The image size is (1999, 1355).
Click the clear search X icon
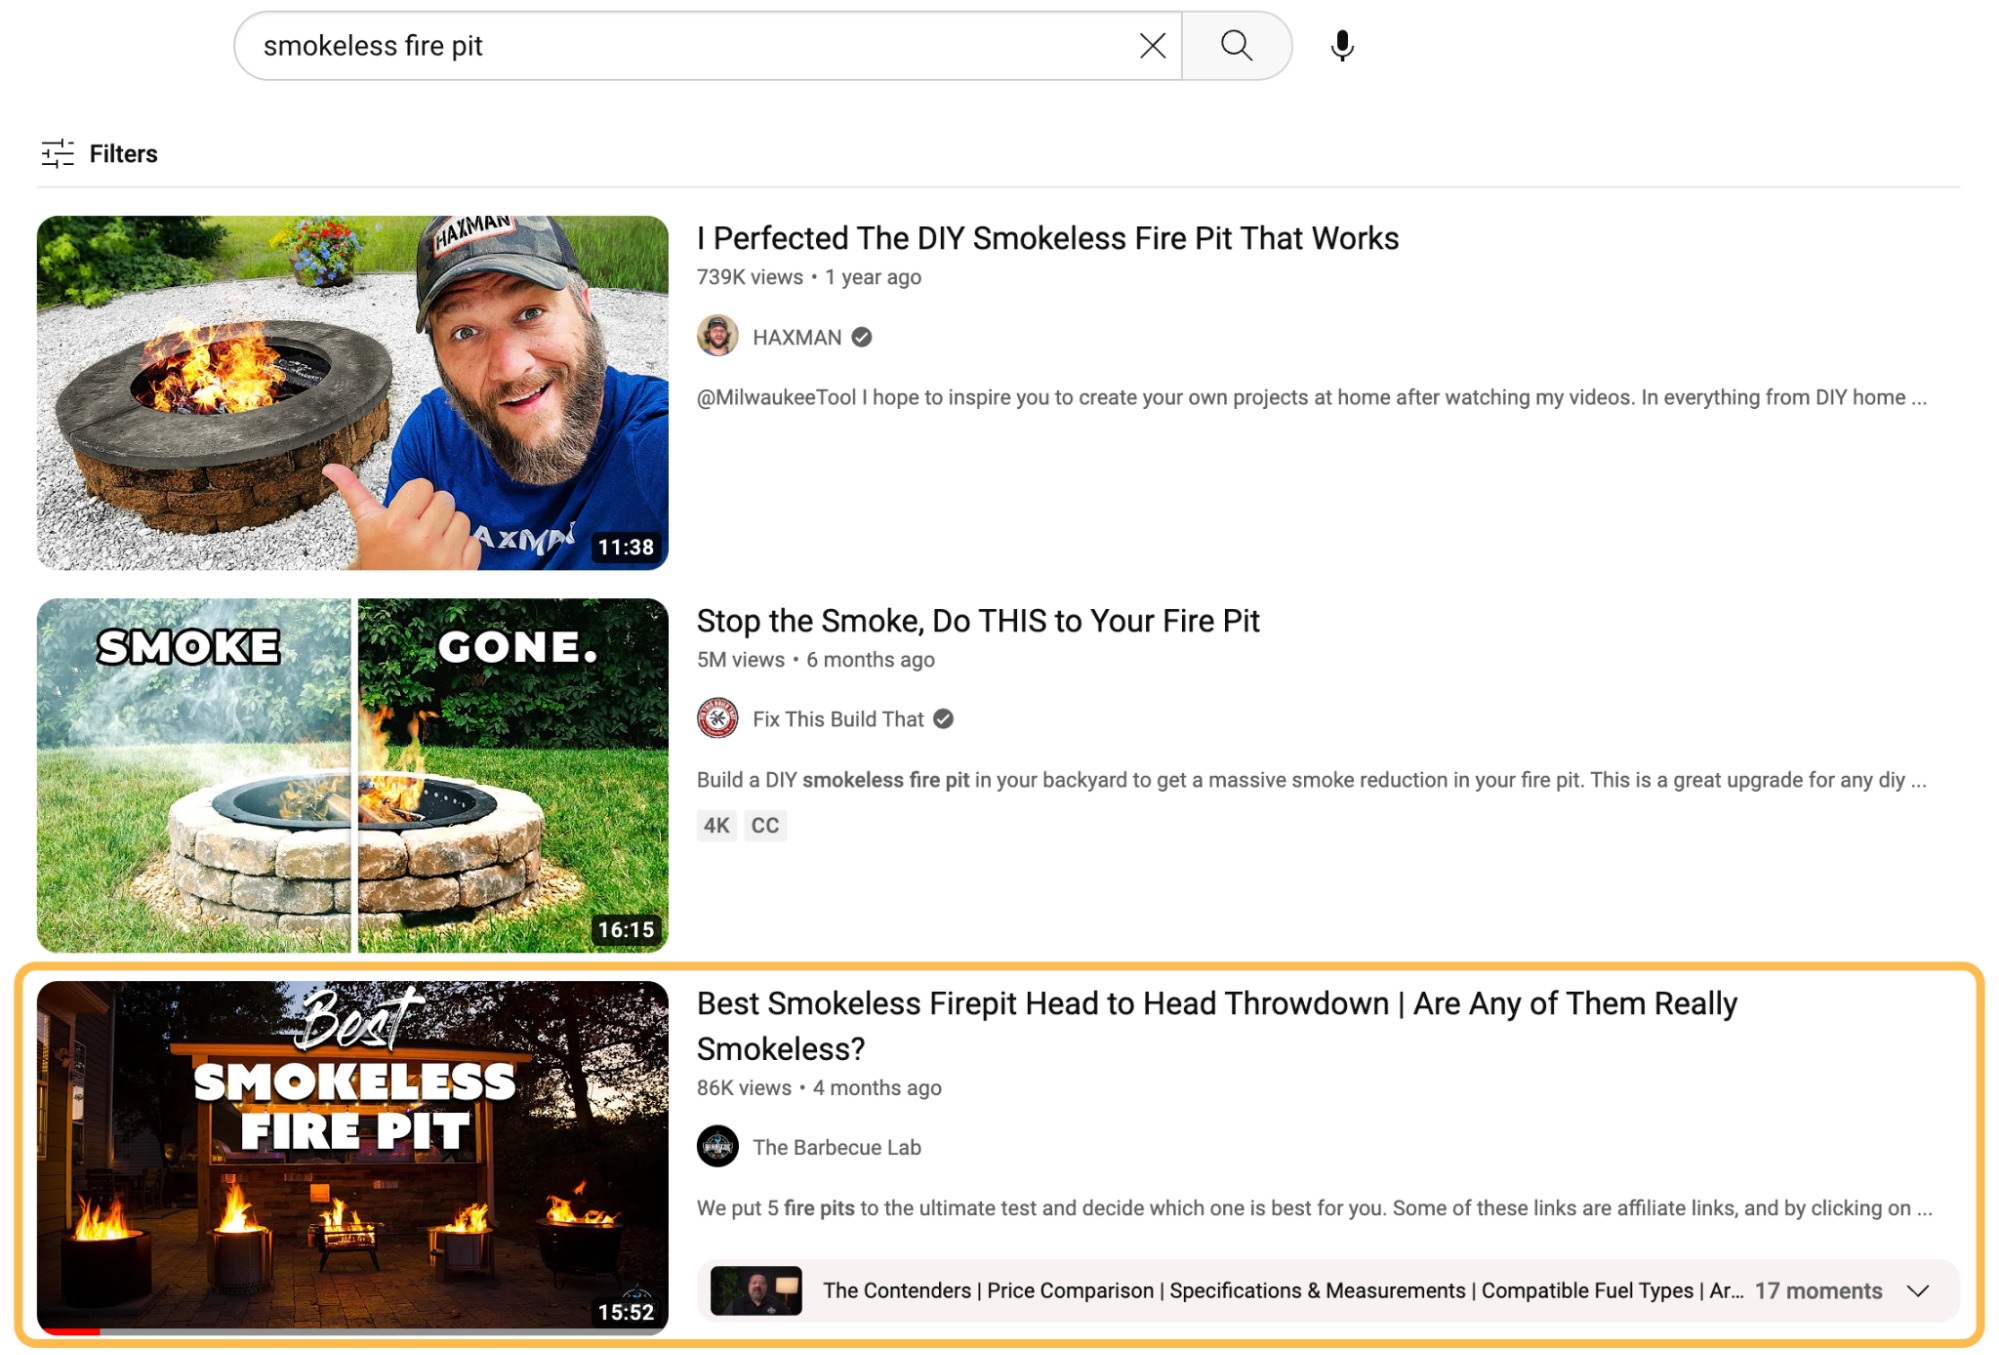[x=1151, y=45]
